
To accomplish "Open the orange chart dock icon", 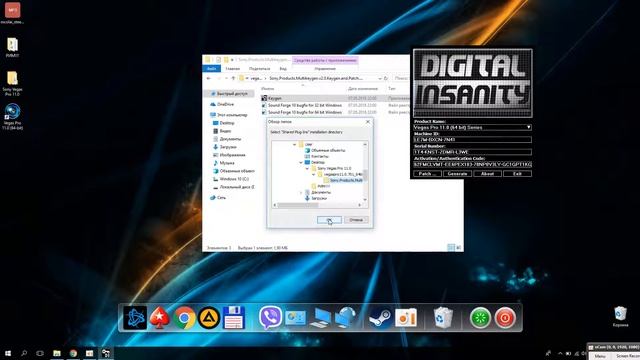I will 406,318.
